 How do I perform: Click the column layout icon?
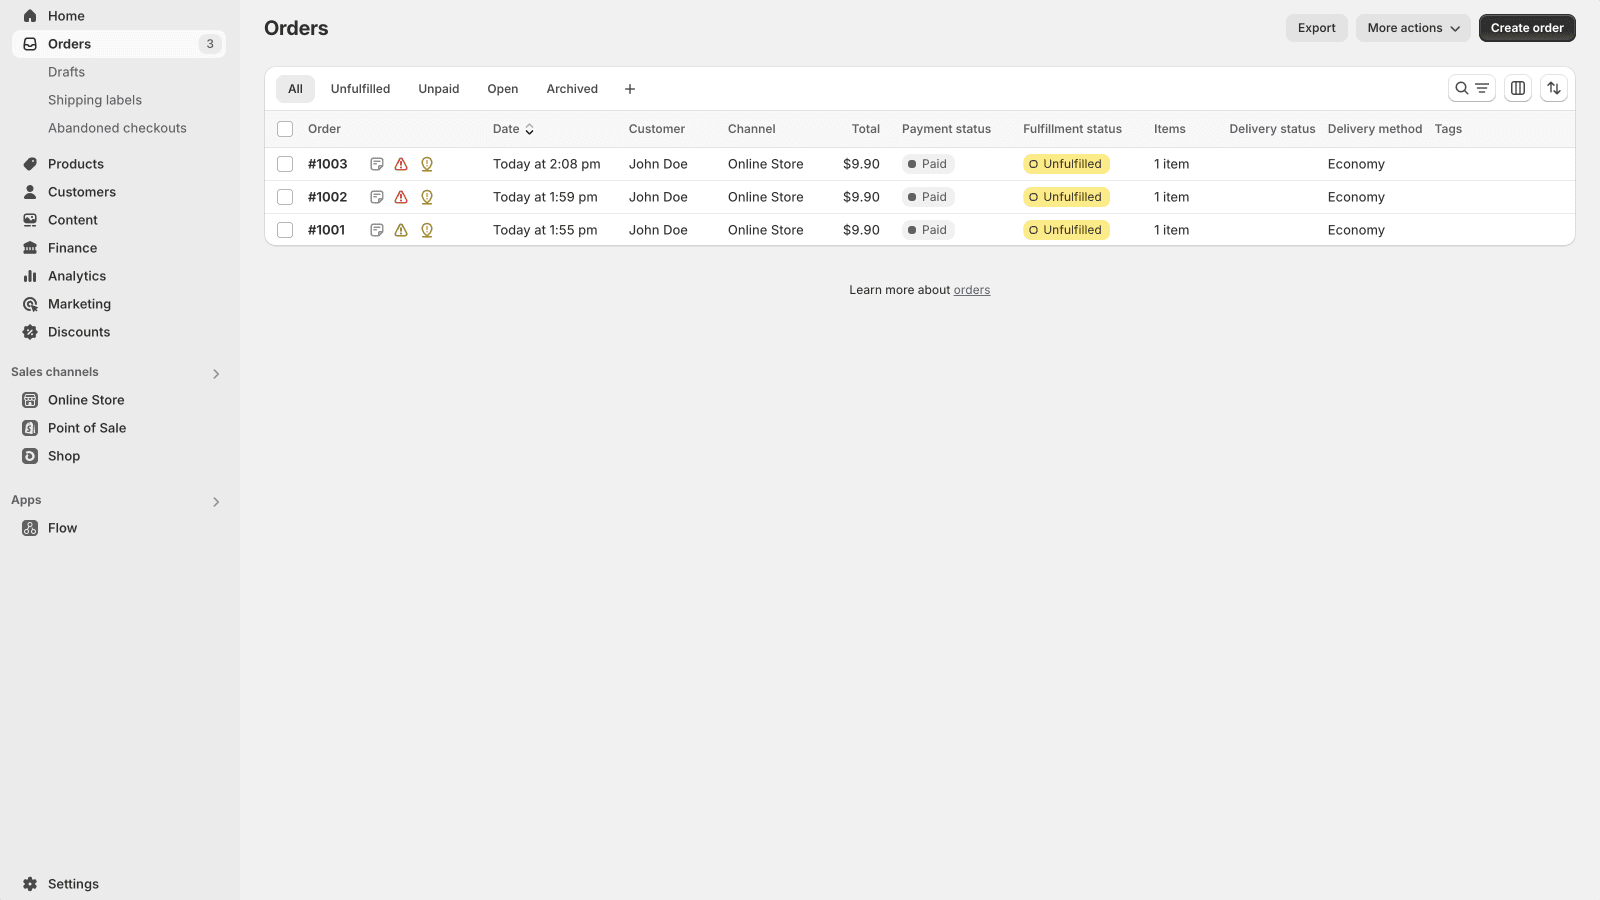click(x=1517, y=88)
